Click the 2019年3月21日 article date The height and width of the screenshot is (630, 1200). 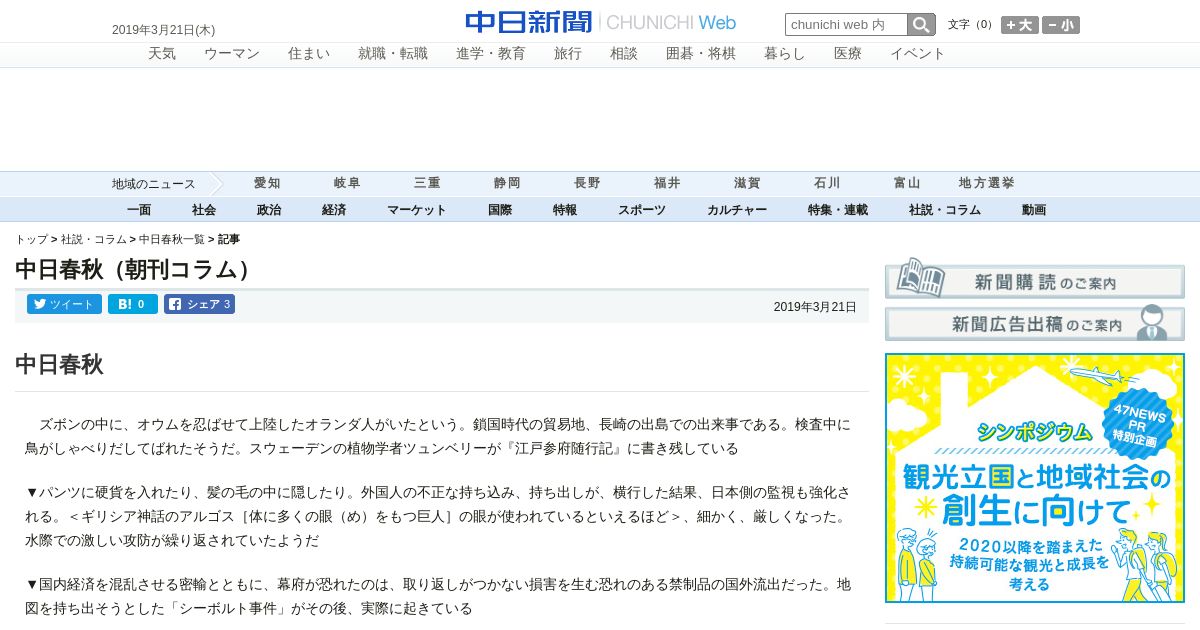[x=815, y=307]
